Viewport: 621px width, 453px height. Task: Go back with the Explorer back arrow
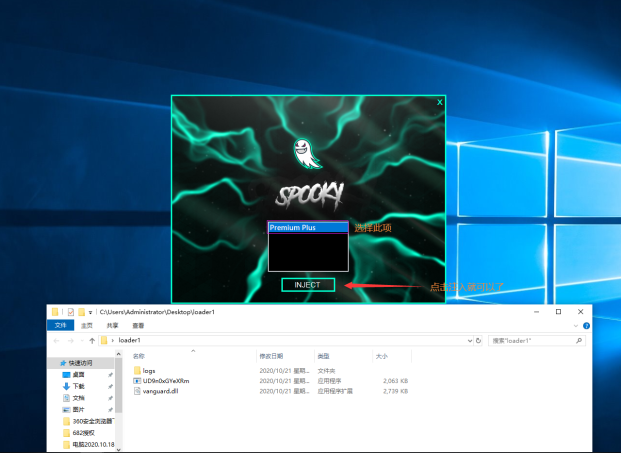[x=56, y=341]
